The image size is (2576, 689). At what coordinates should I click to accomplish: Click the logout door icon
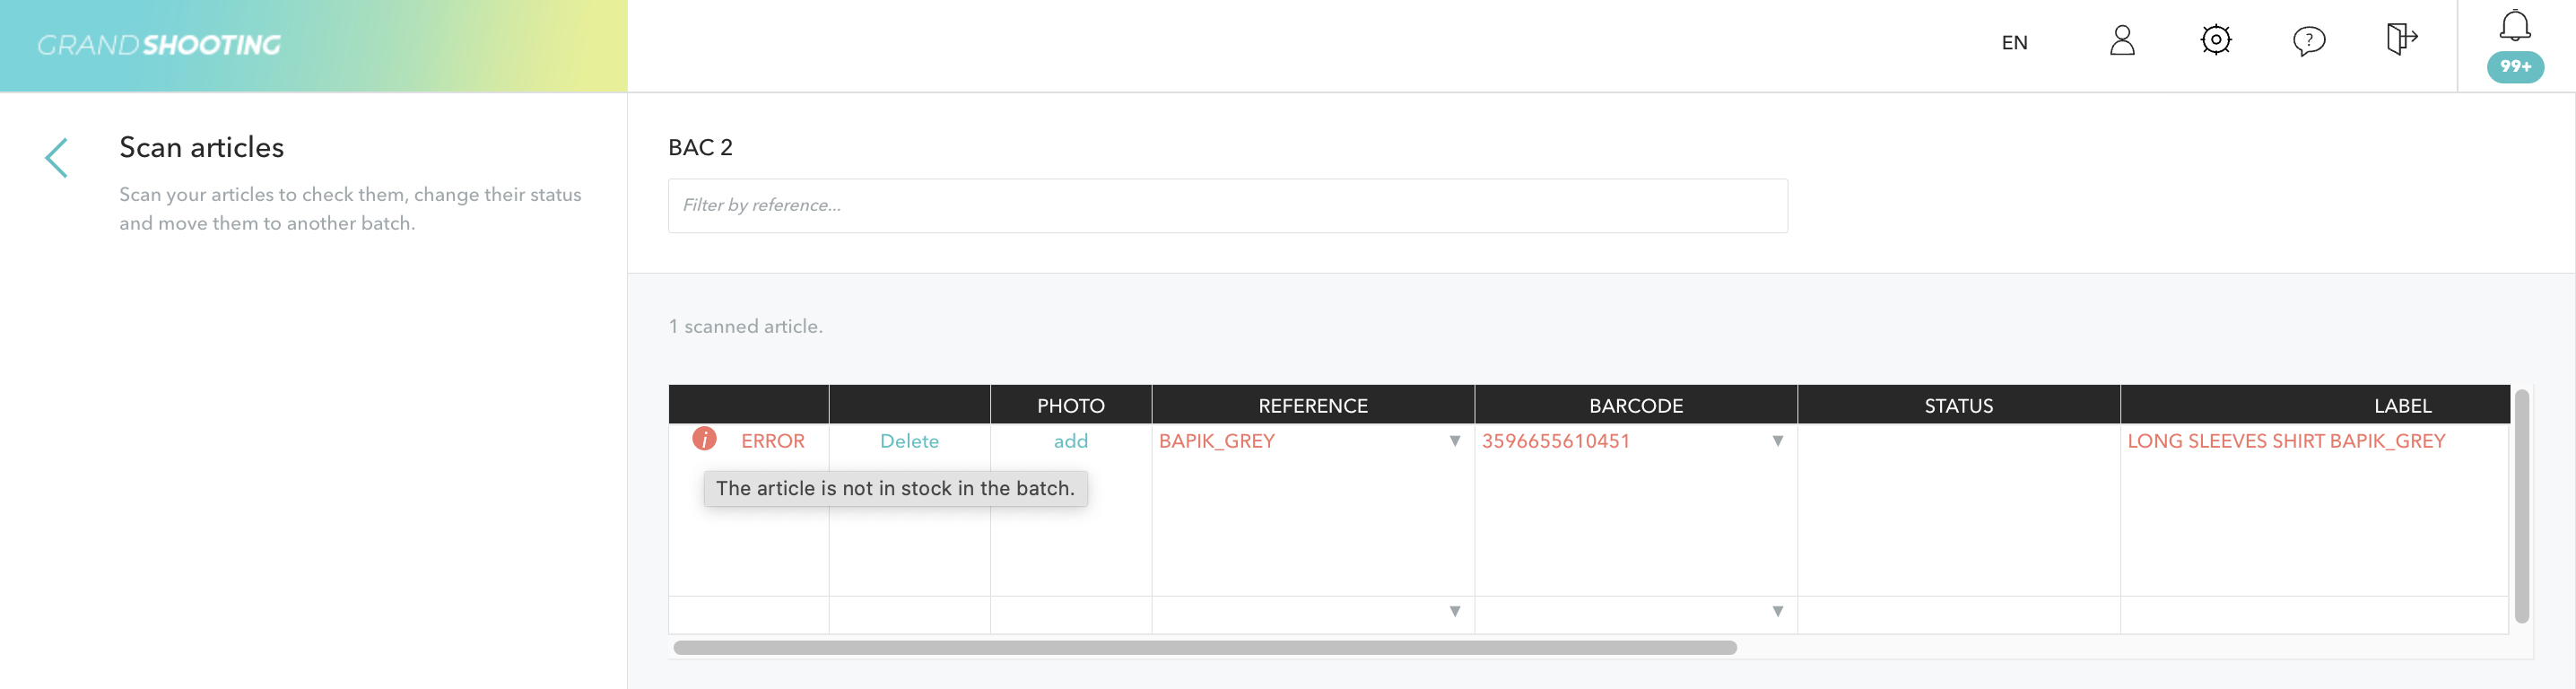(2401, 39)
